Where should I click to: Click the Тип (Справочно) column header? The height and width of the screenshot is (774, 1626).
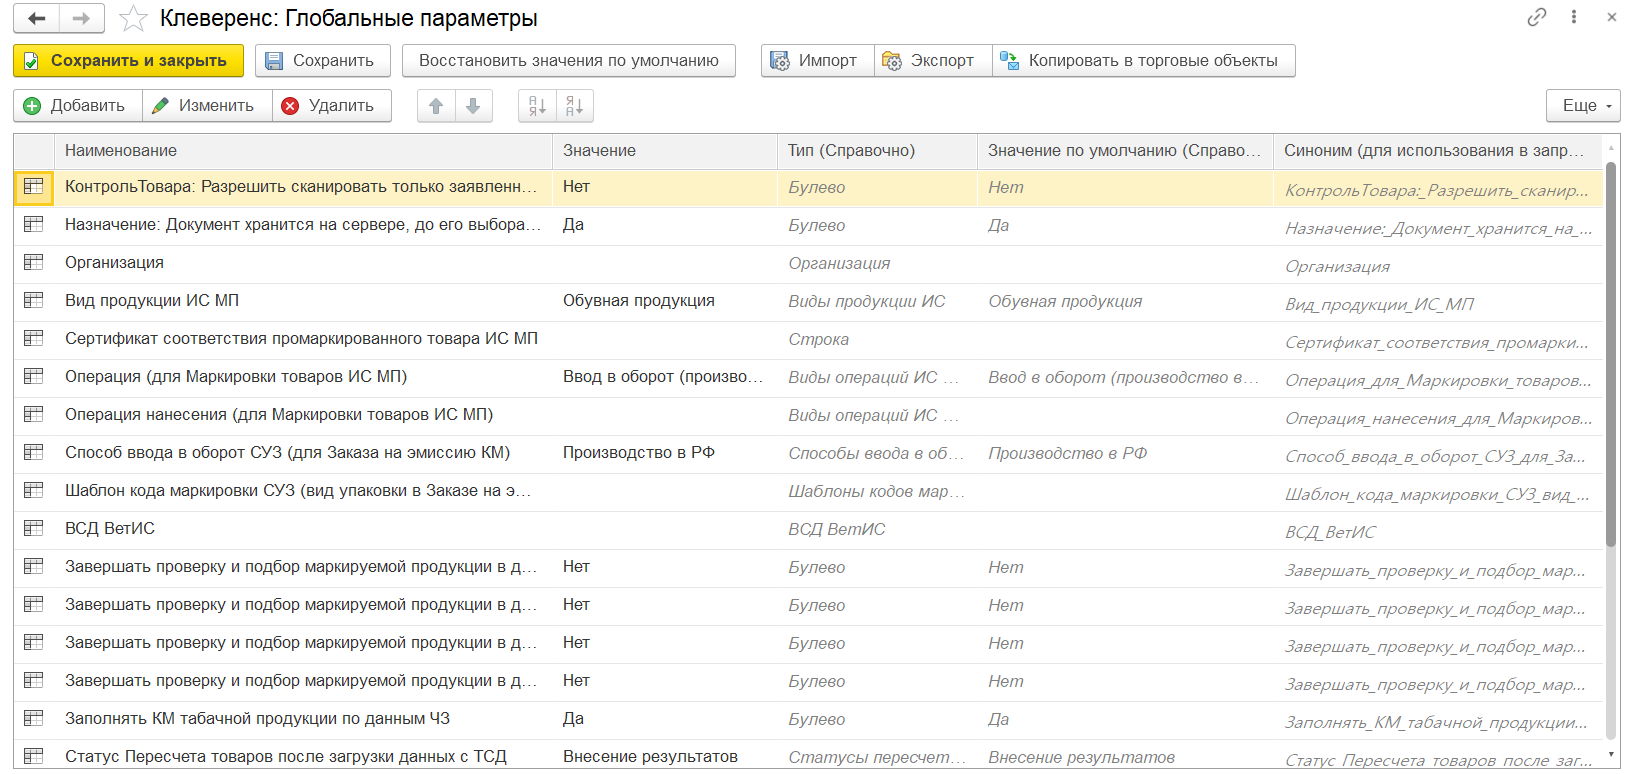click(x=877, y=151)
